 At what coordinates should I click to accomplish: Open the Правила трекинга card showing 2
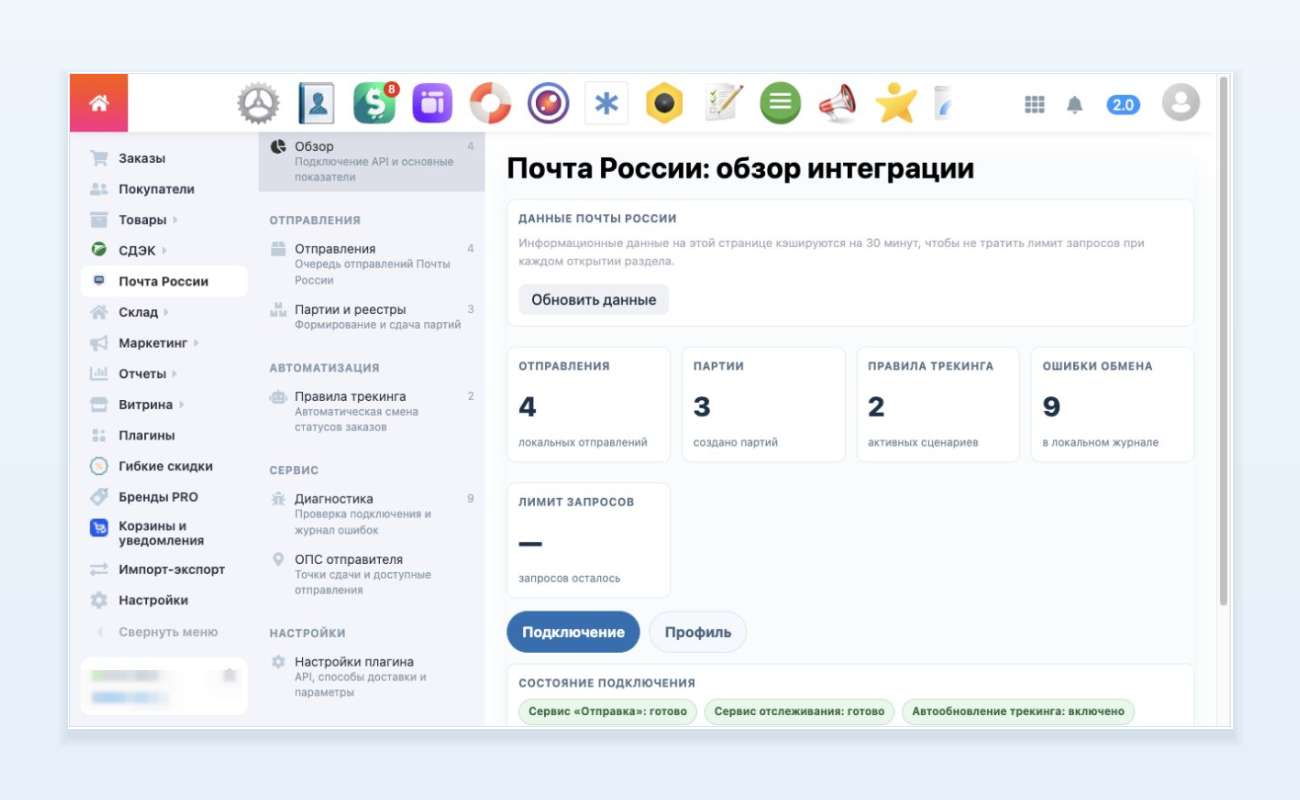(938, 404)
